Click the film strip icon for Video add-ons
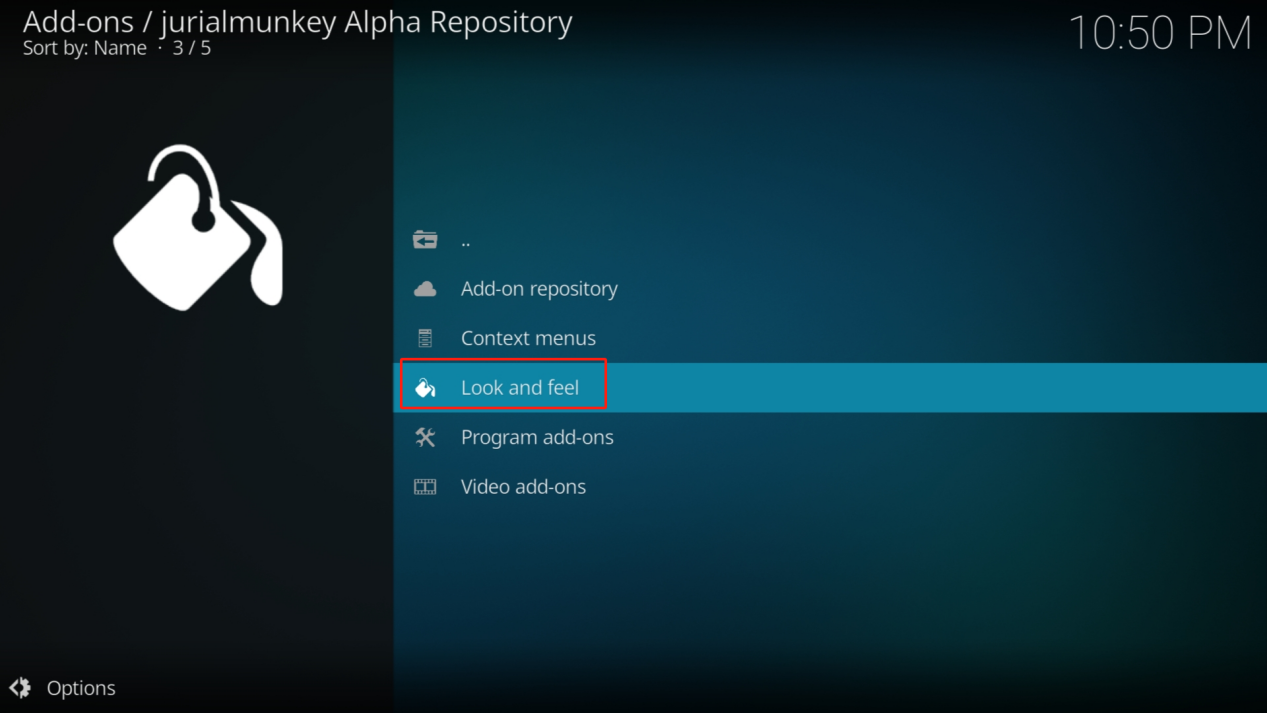Screen dimensions: 1267x713 [x=425, y=487]
